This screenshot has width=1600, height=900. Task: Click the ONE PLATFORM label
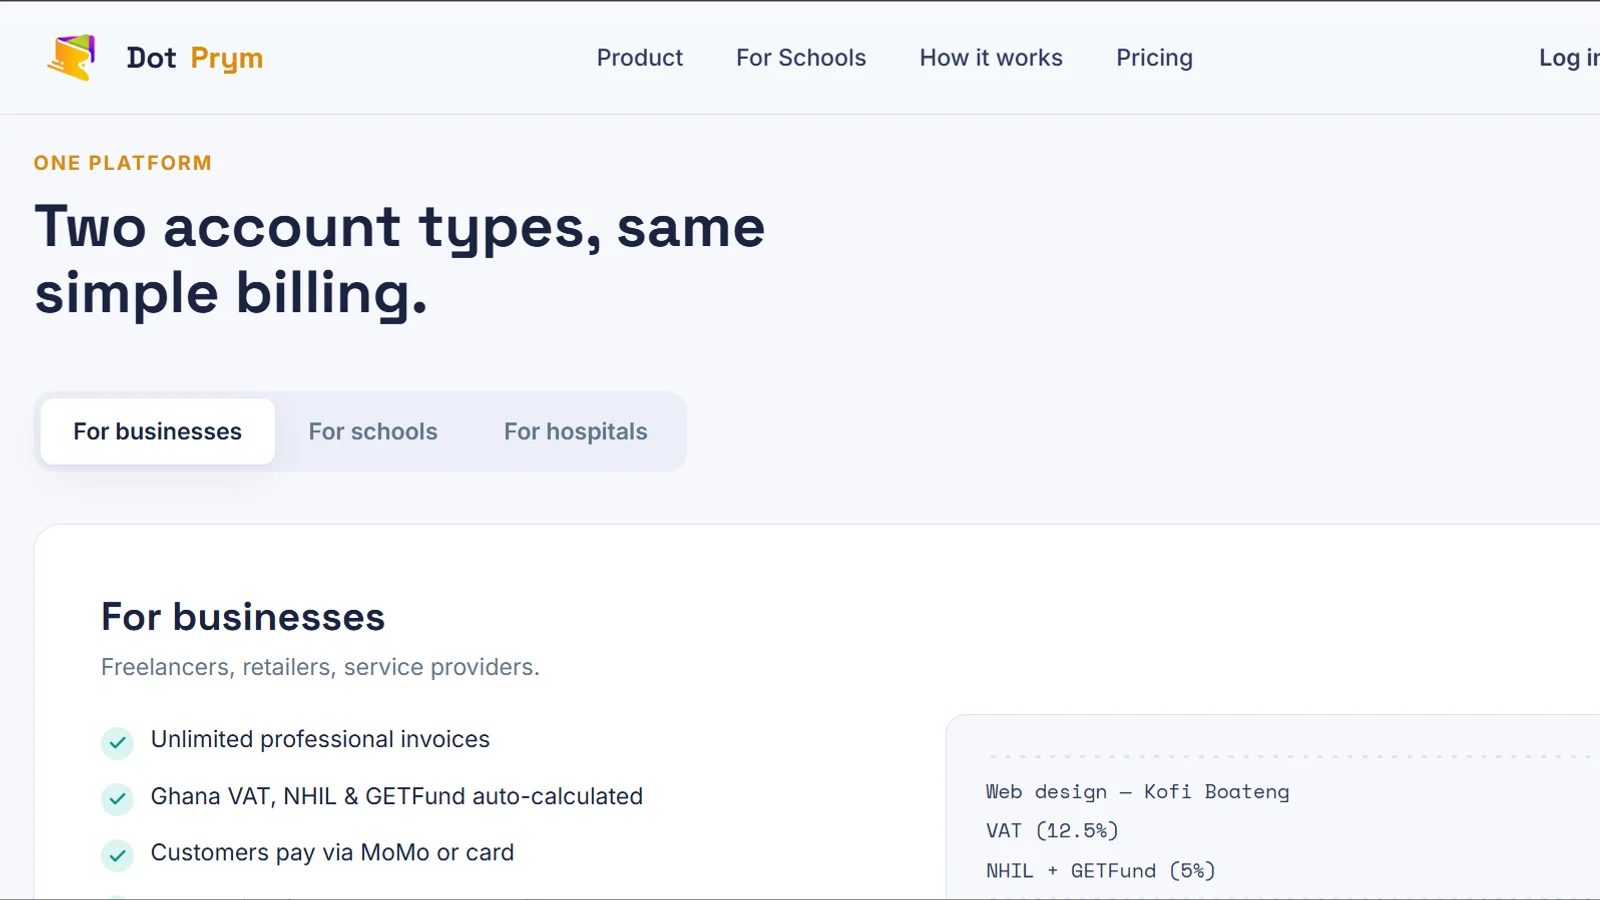pyautogui.click(x=123, y=163)
